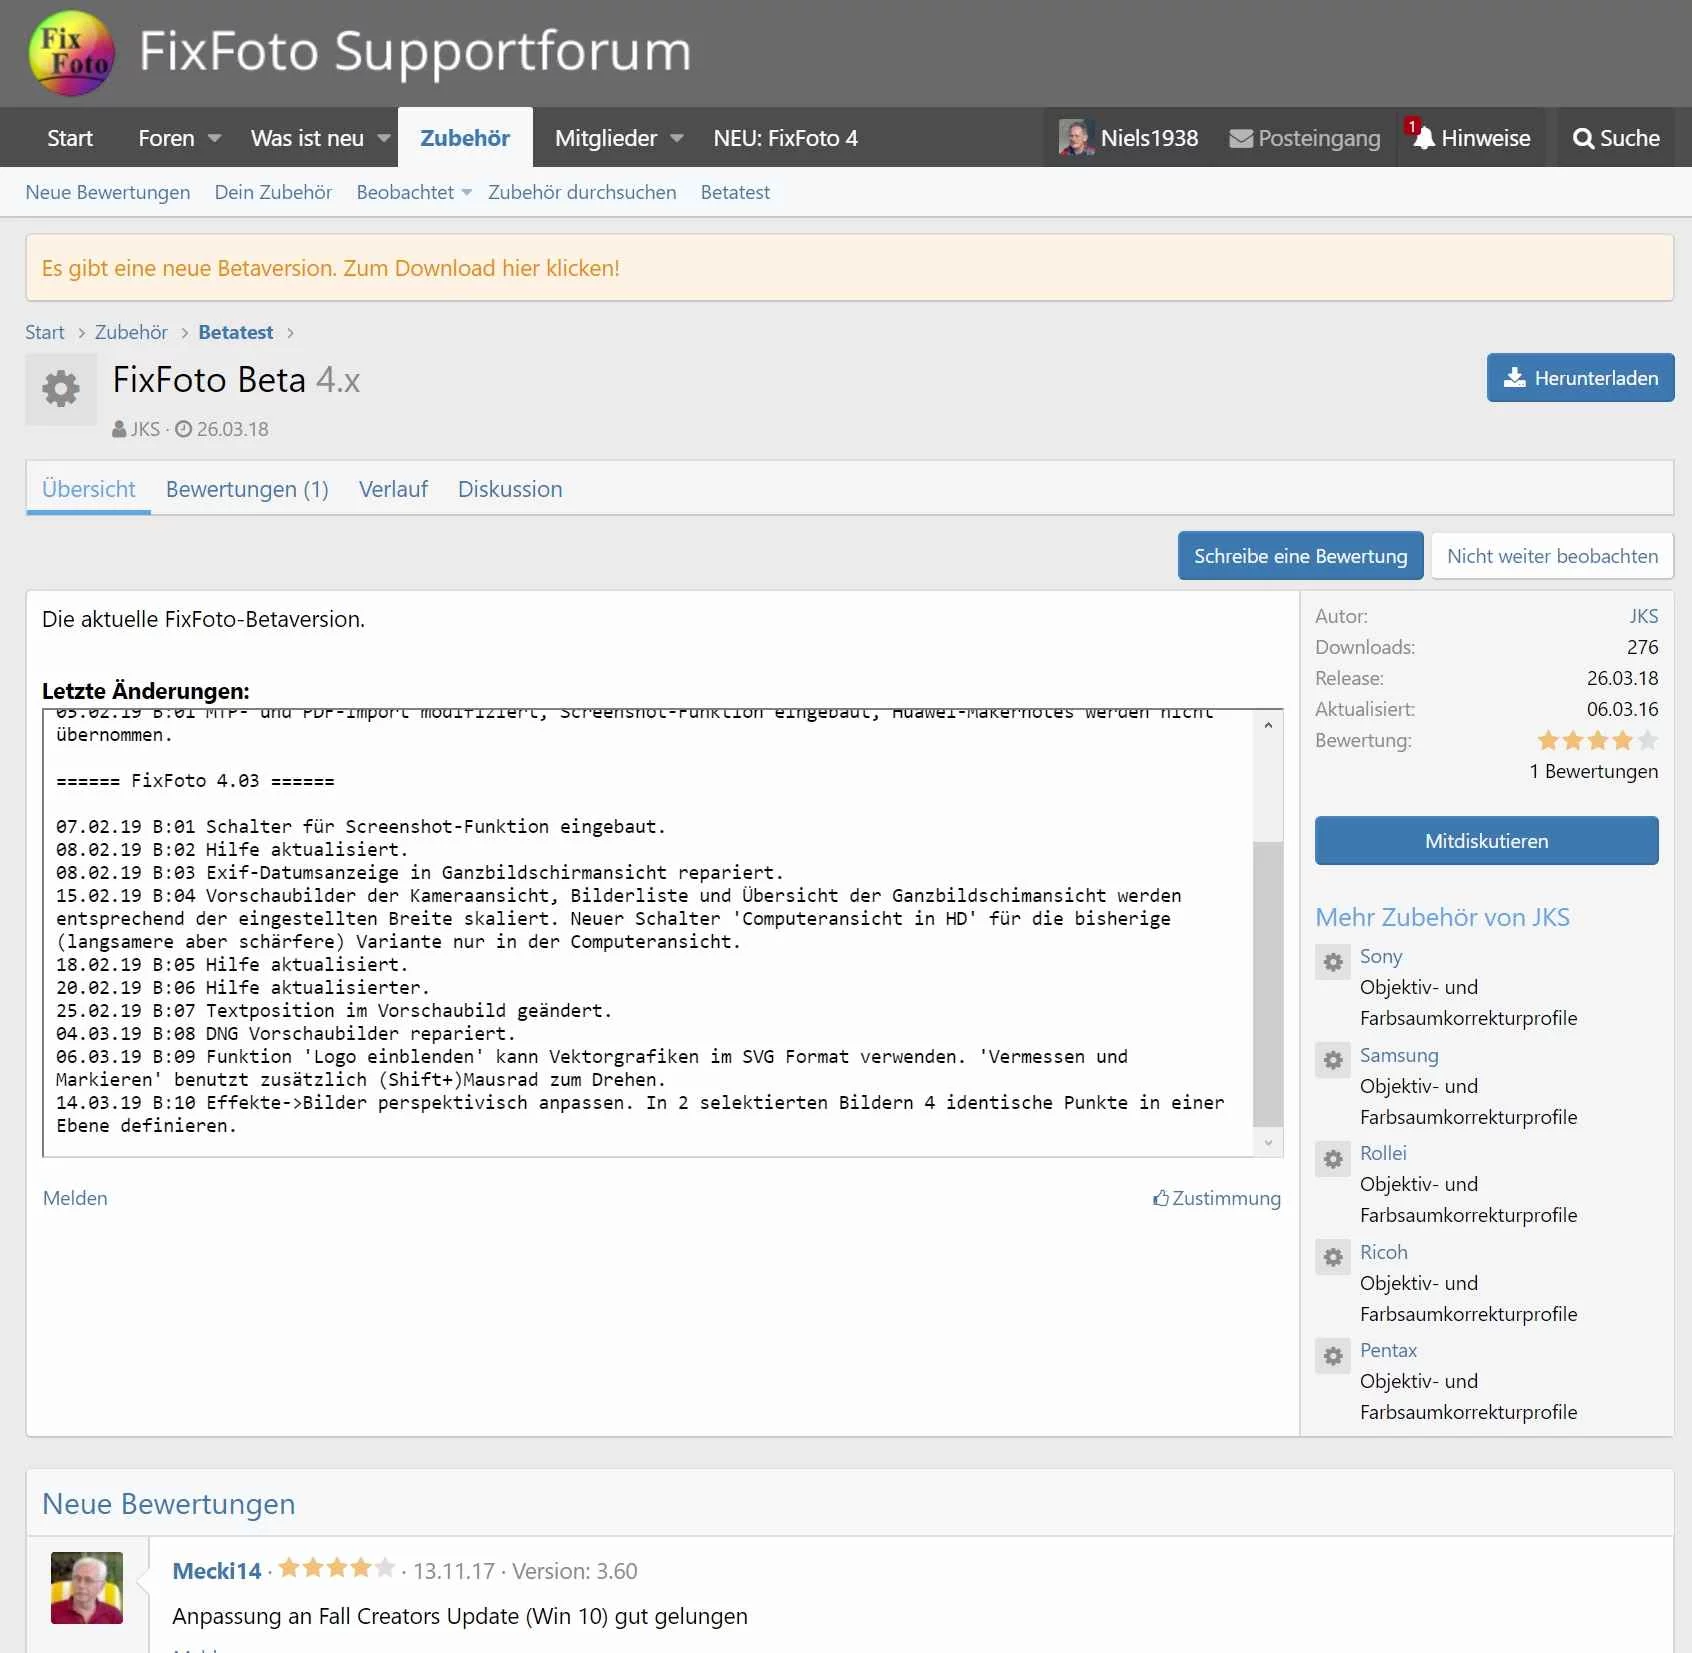Open the Sony resource link
This screenshot has height=1653, width=1692.
tap(1381, 956)
